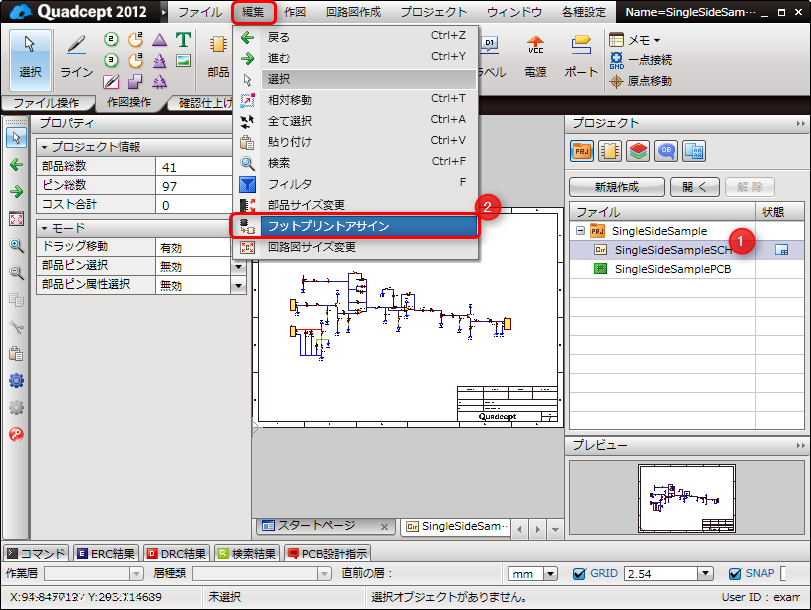Viewport: 811px width, 610px height.
Task: Click the zoom-in magnifier in left sidebar
Action: [17, 246]
